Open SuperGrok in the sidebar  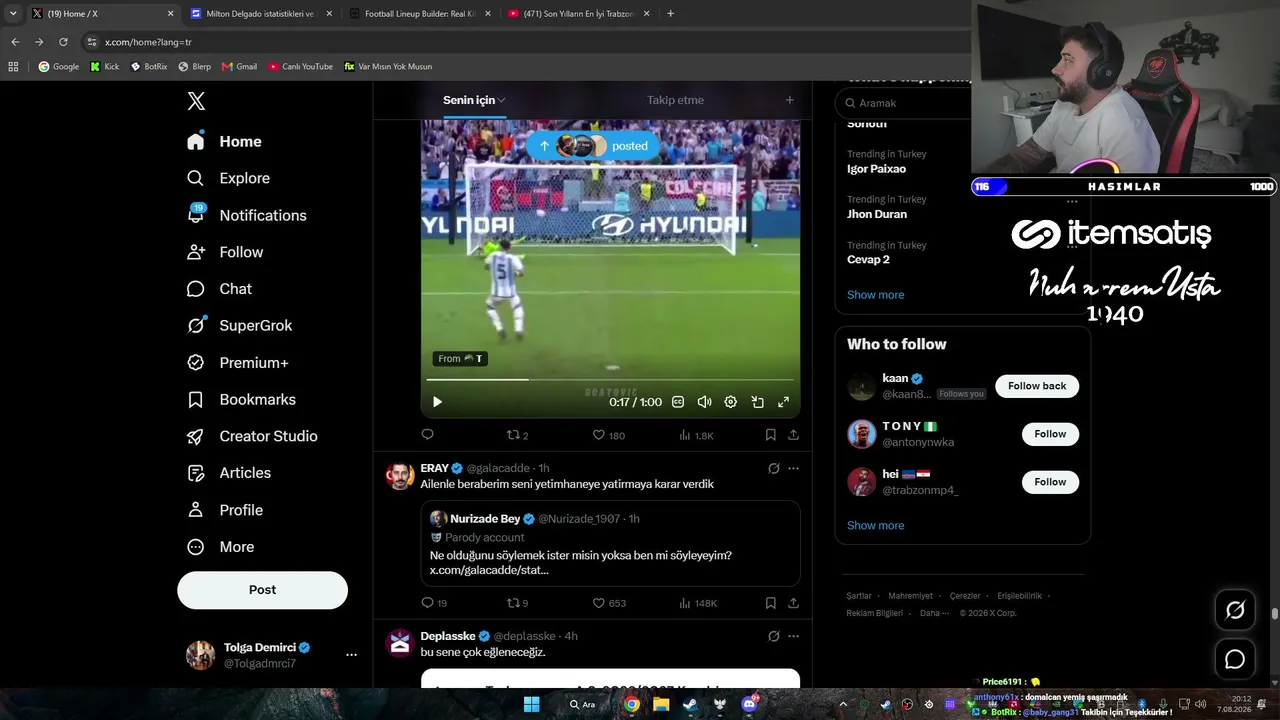(240, 326)
